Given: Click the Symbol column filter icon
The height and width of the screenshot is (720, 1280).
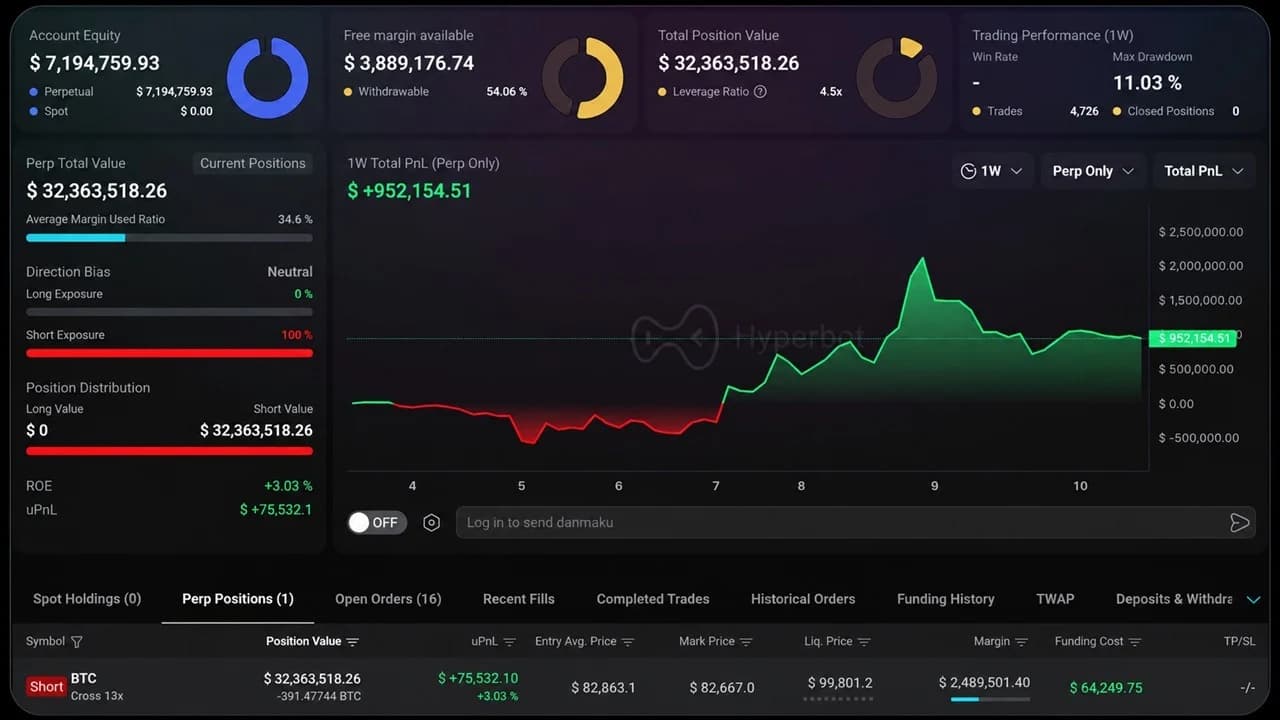Looking at the screenshot, I should click(77, 642).
